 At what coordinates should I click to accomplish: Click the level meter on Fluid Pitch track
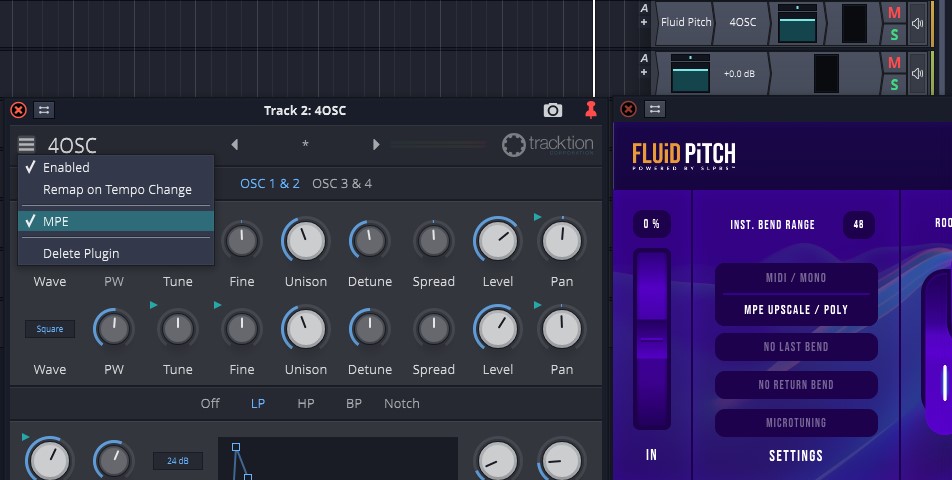click(854, 23)
